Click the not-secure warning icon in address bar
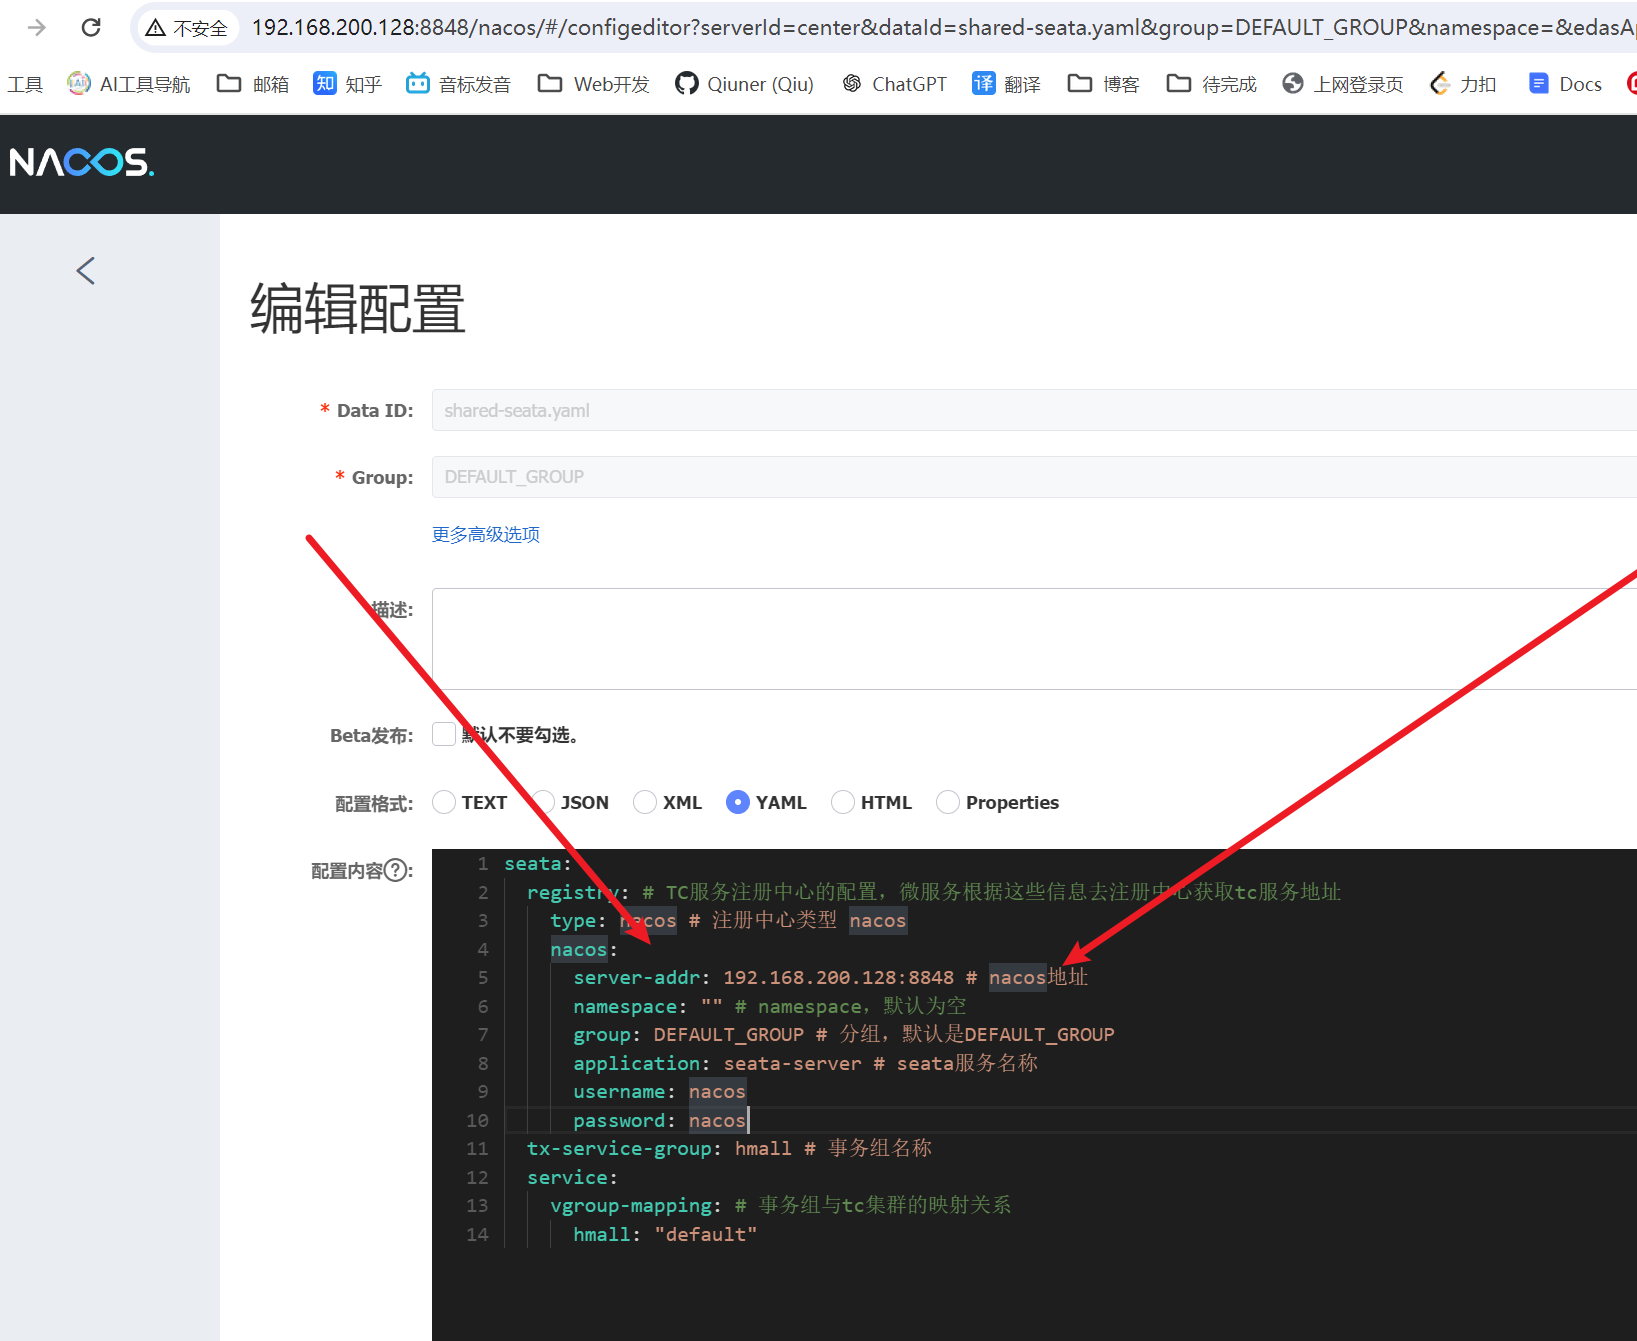Screen dimensions: 1637x1341 coord(155,28)
